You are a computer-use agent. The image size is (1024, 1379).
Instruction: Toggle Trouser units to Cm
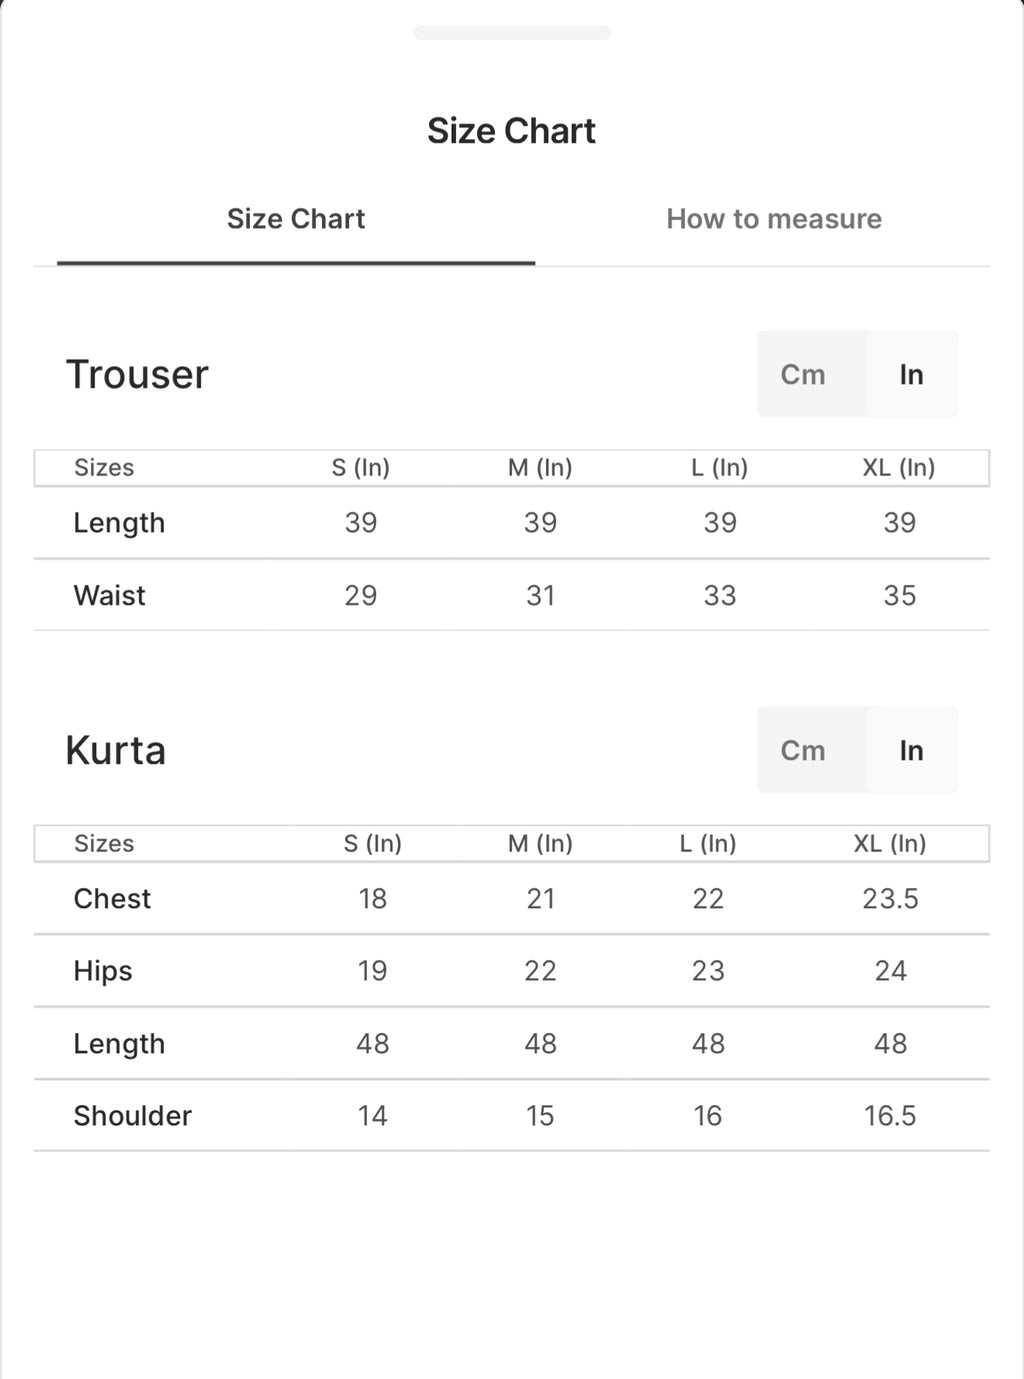[803, 375]
